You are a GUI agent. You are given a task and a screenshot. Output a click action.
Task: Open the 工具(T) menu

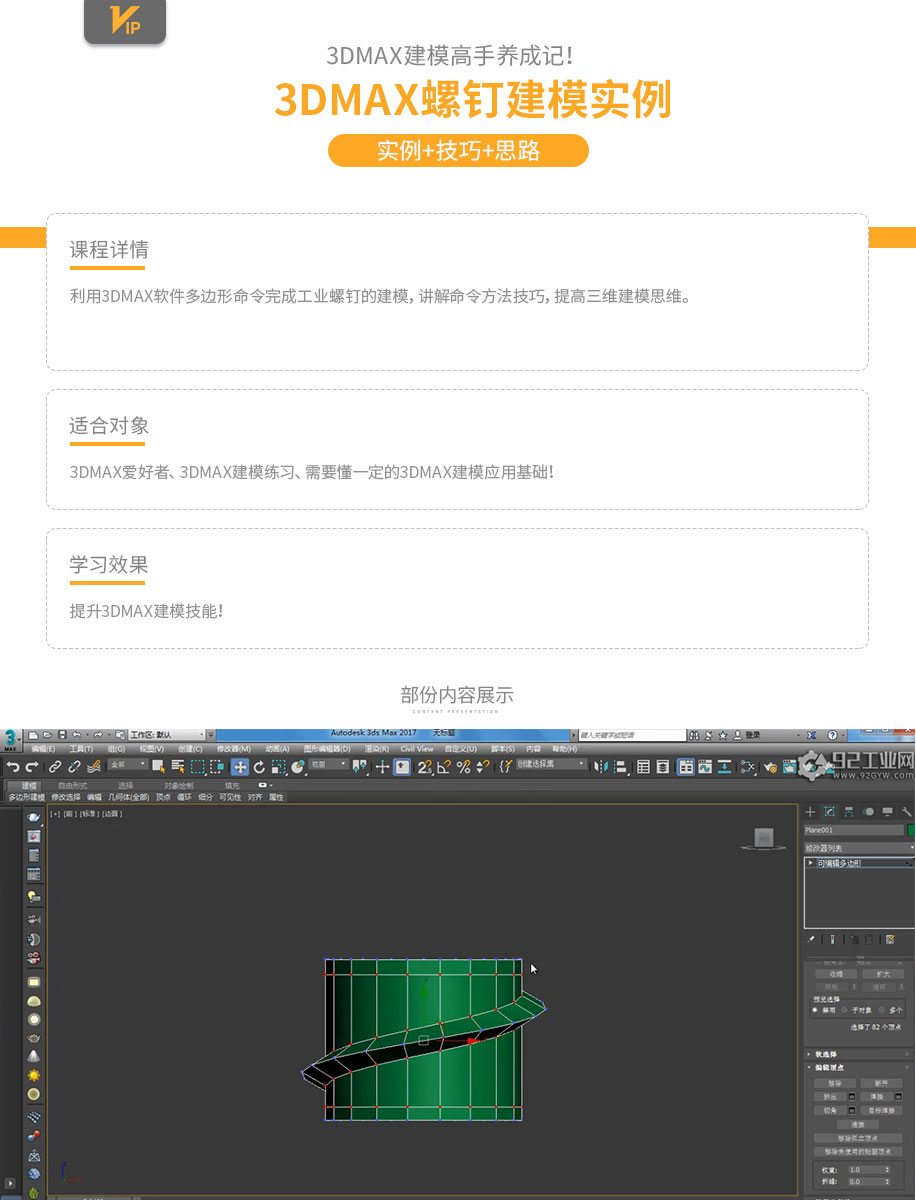(81, 748)
